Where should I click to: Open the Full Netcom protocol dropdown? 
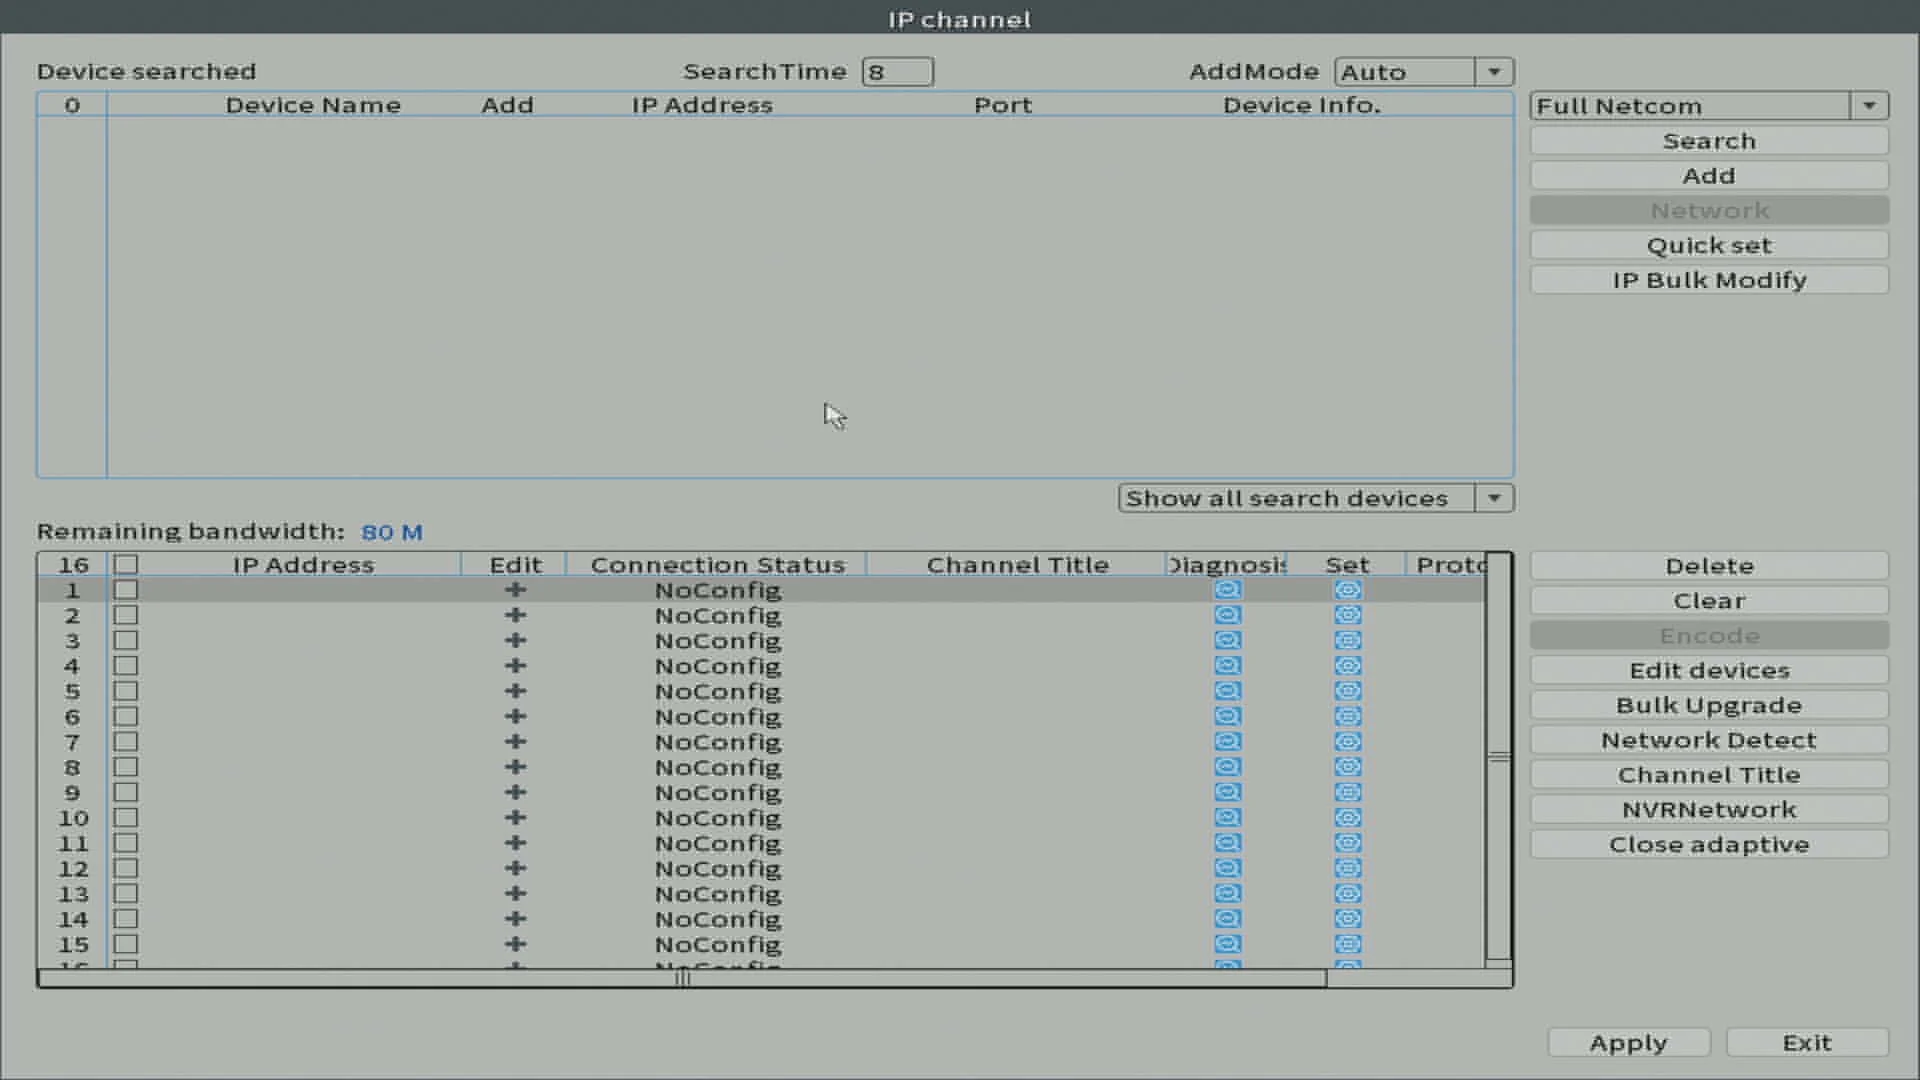point(1868,106)
